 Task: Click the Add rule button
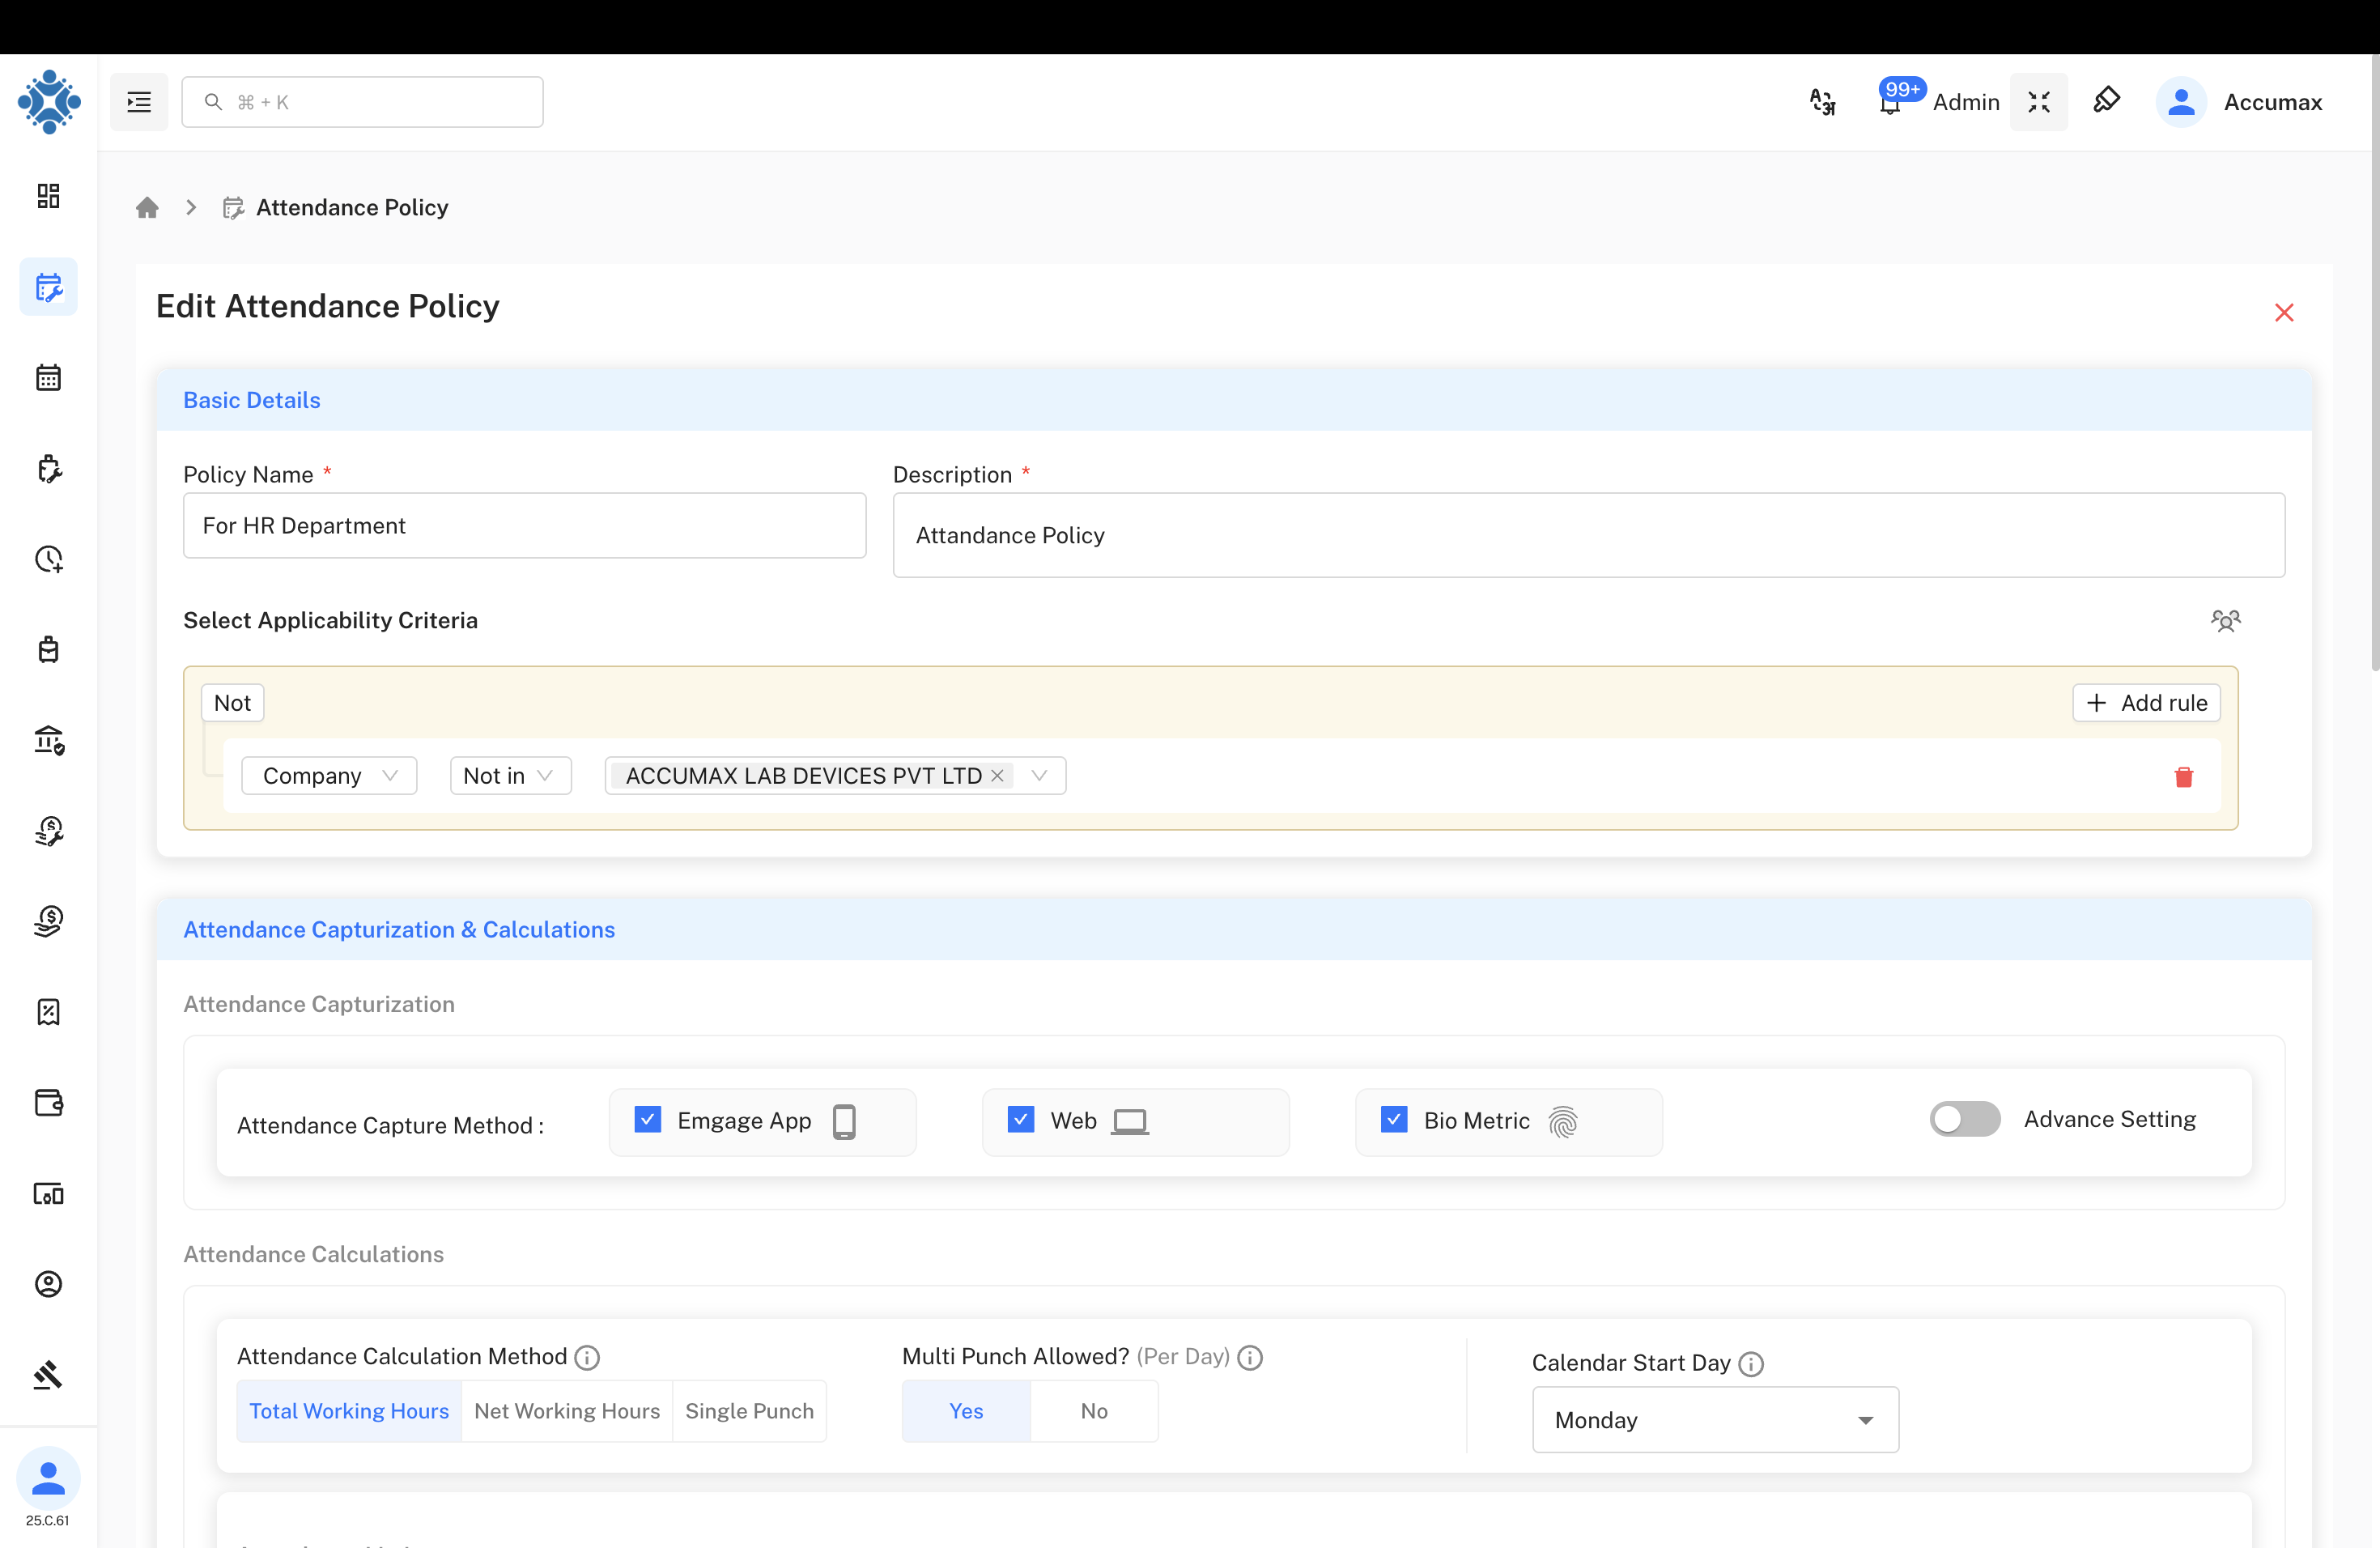click(x=2146, y=702)
